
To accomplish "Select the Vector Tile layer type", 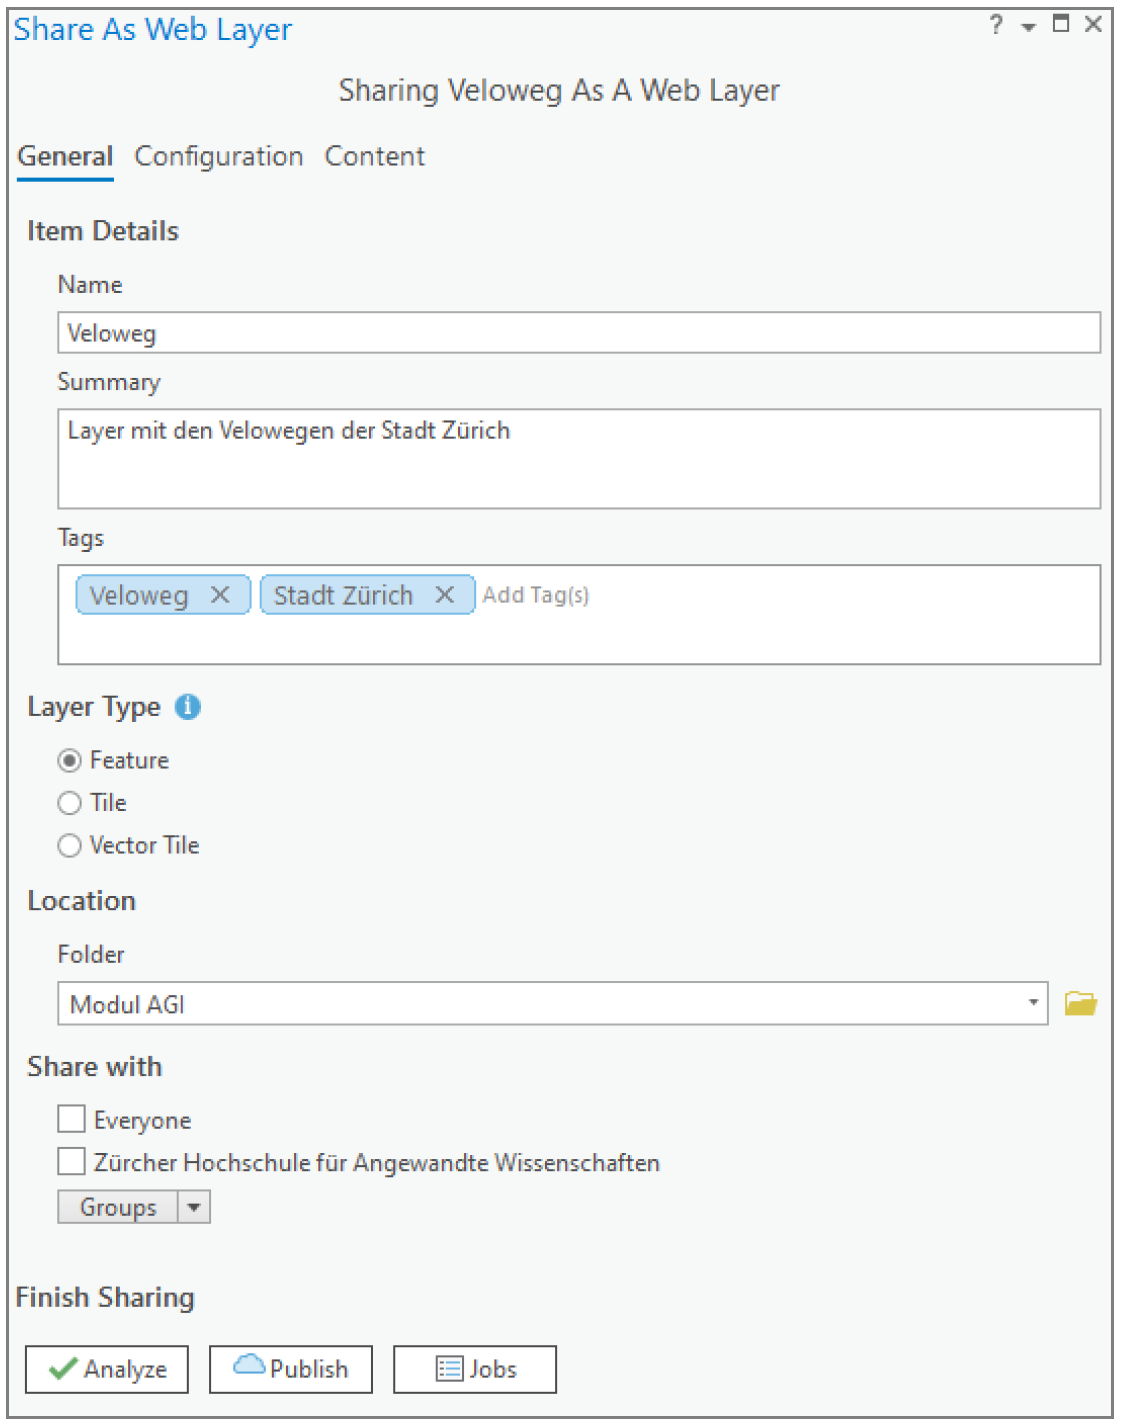I will 69,846.
